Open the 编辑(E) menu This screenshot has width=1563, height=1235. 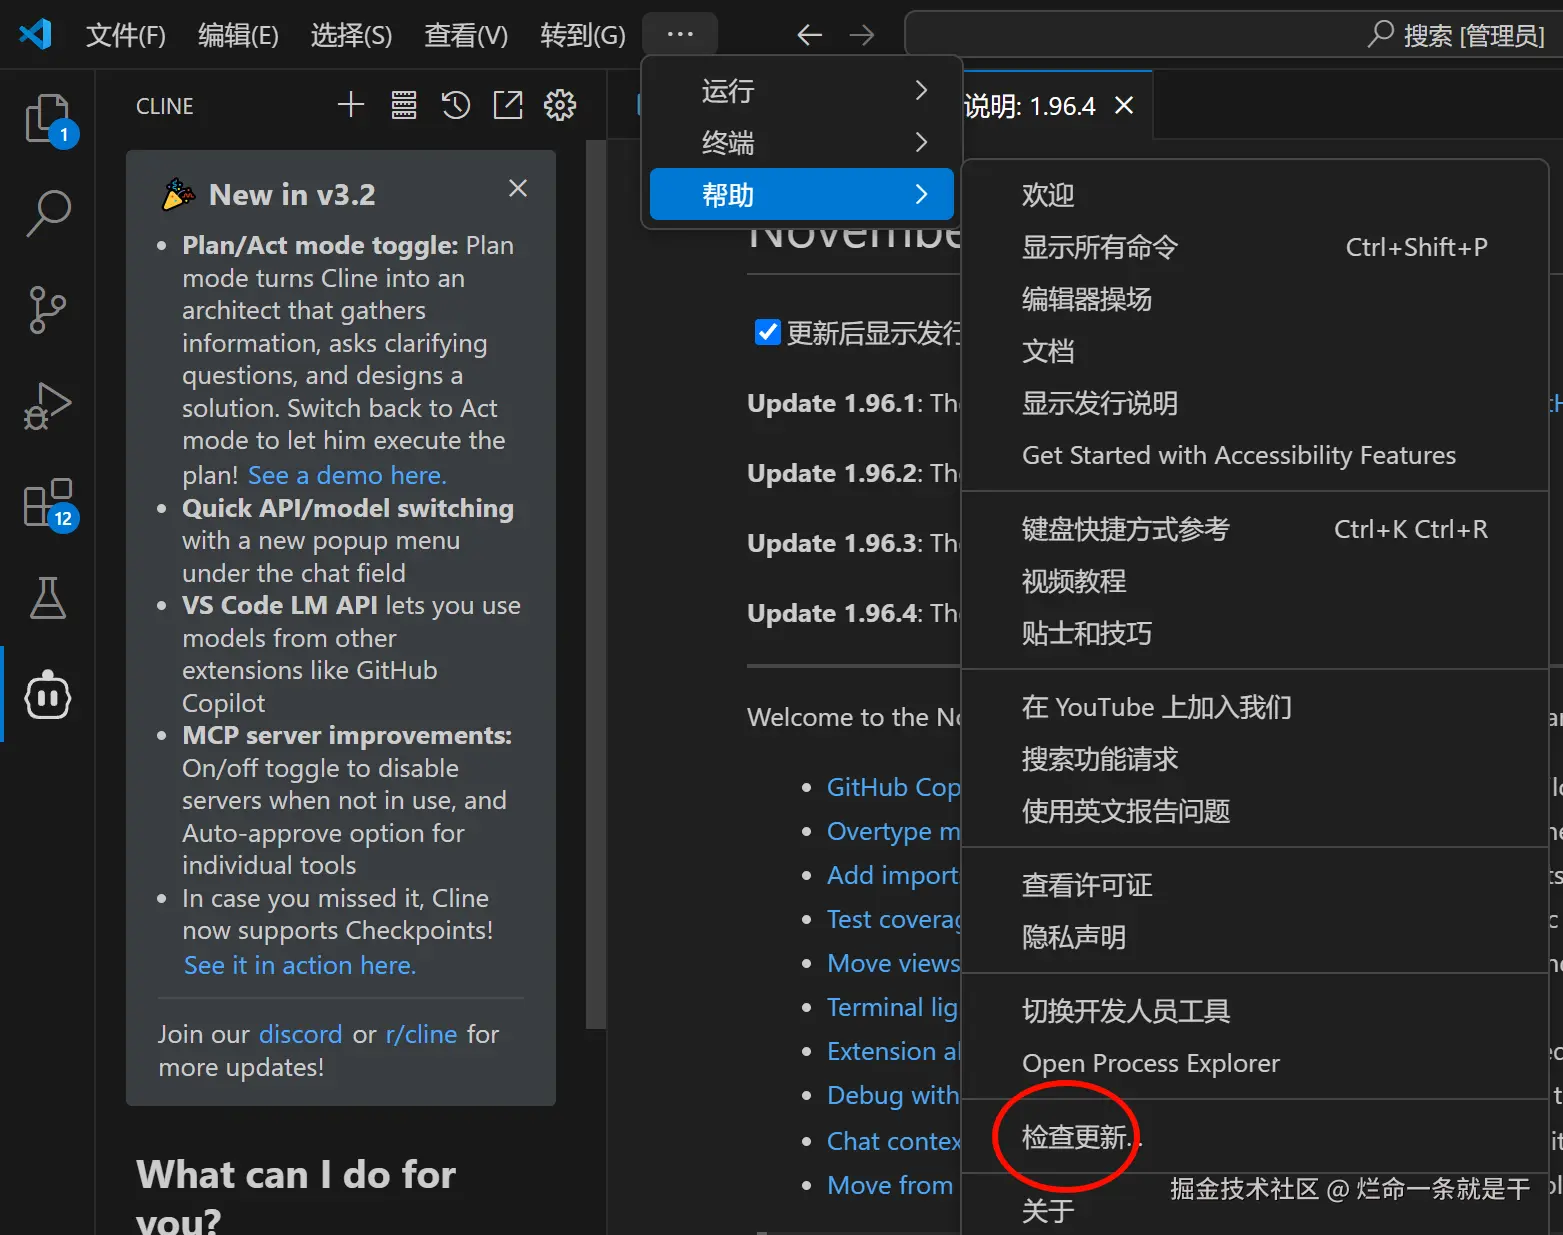pyautogui.click(x=238, y=36)
